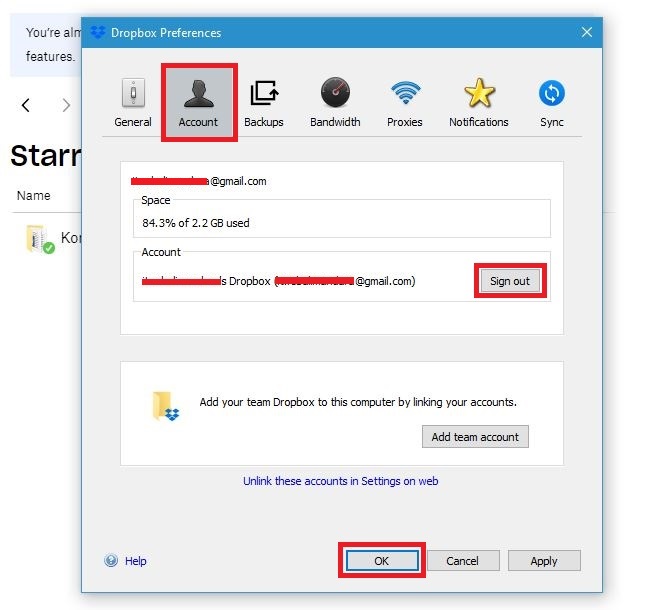The height and width of the screenshot is (610, 658).
Task: Go forward in the background Dropbox window
Action: [66, 105]
